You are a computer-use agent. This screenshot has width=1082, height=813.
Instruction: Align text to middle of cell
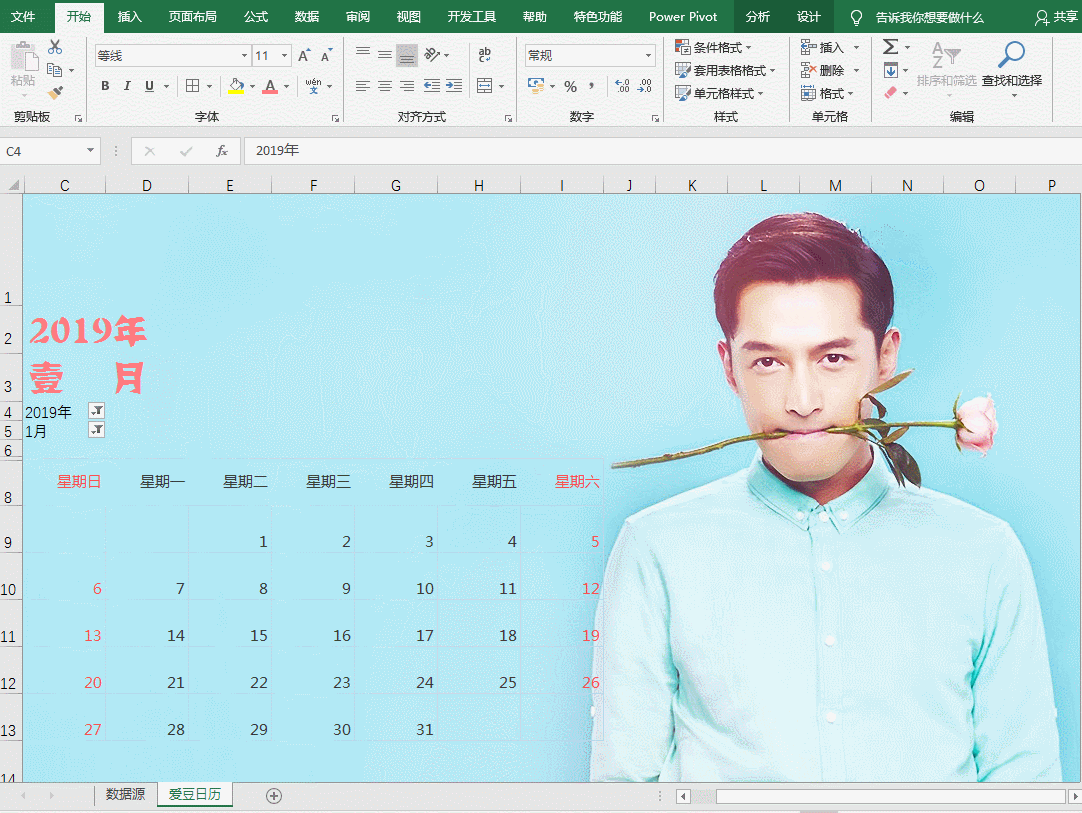coord(385,54)
